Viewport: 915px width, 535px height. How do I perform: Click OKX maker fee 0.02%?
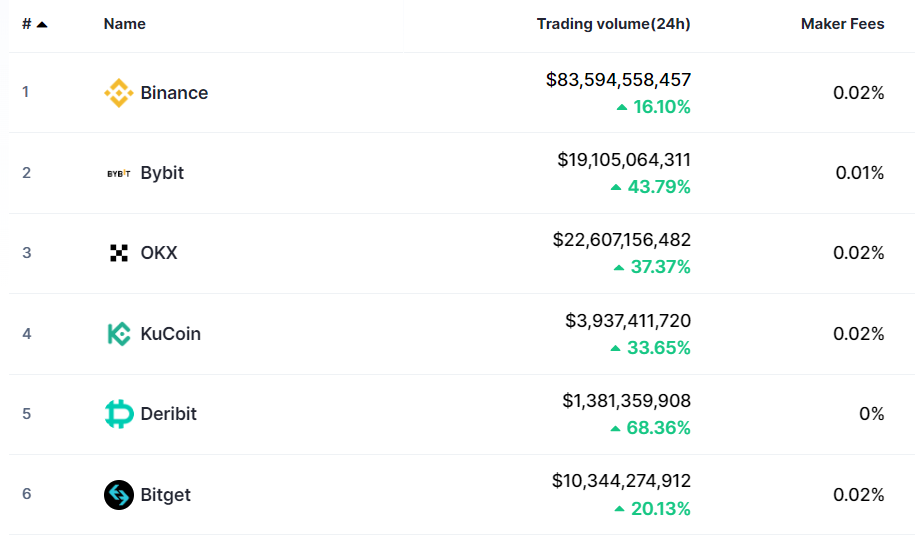[858, 253]
